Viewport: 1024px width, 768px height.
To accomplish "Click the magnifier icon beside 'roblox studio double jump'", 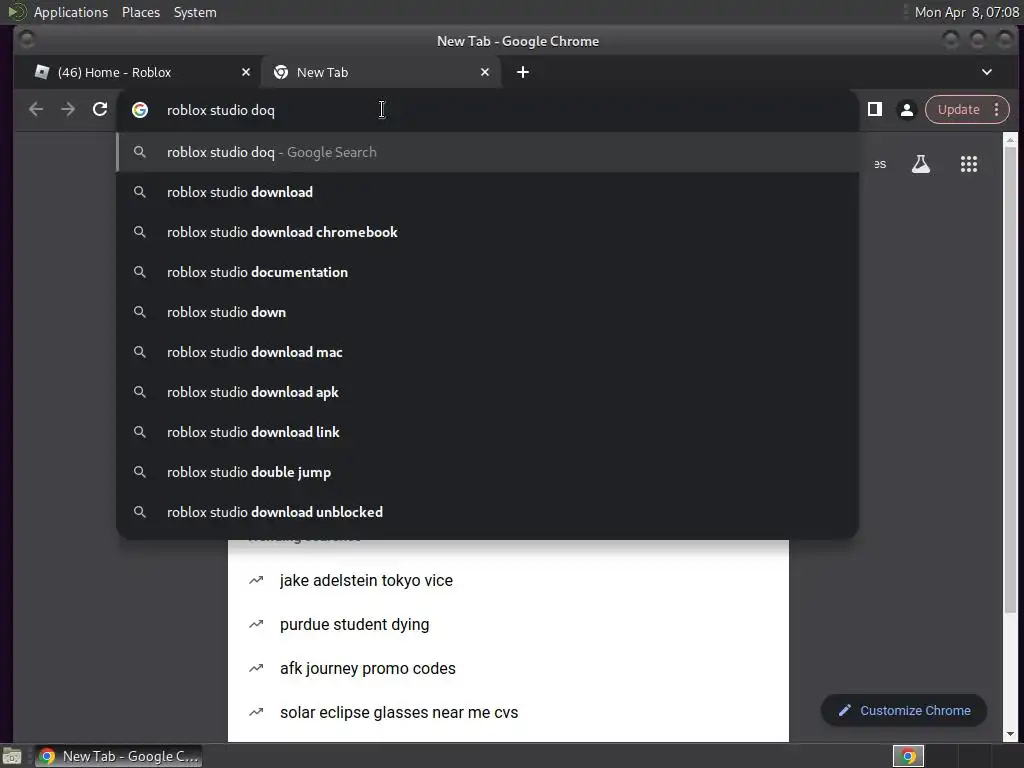I will click(x=140, y=472).
